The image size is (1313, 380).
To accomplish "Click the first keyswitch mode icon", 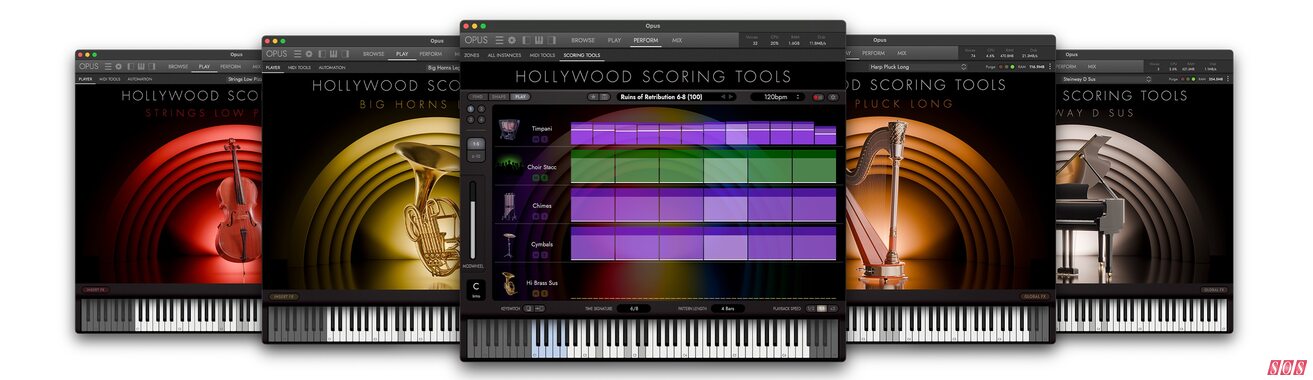I will [x=528, y=308].
